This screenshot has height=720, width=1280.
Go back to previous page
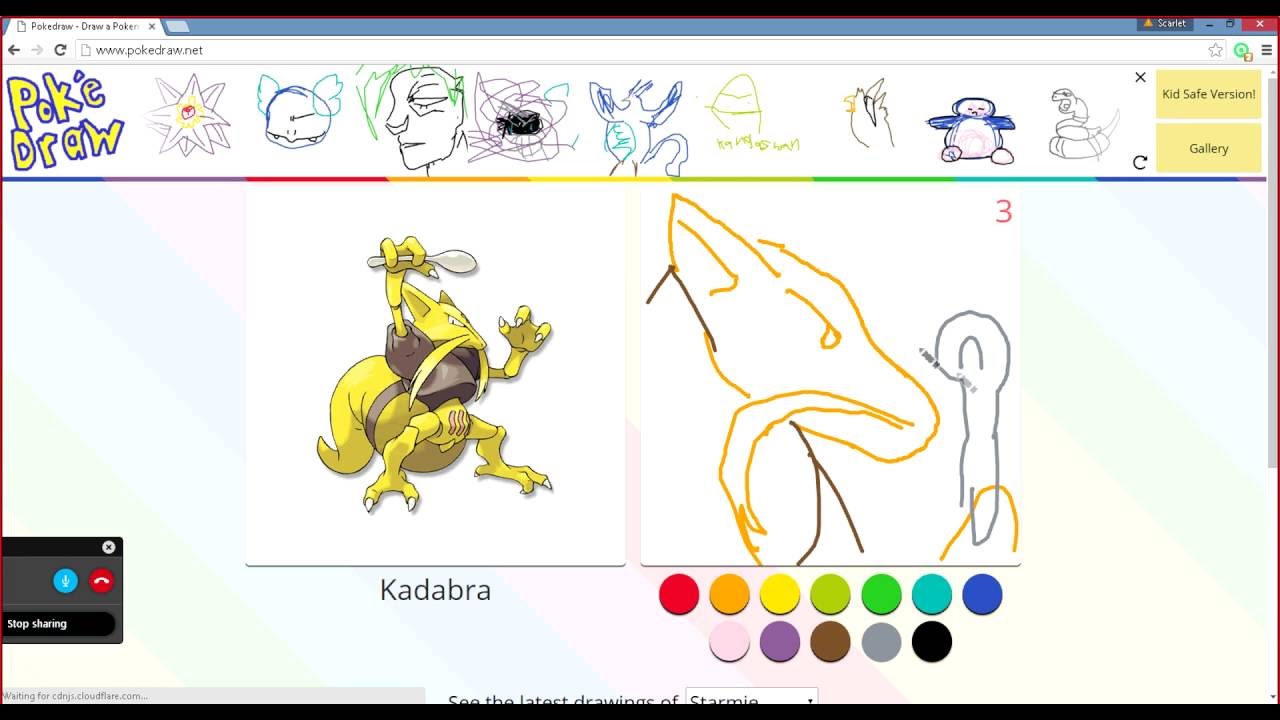pyautogui.click(x=14, y=50)
